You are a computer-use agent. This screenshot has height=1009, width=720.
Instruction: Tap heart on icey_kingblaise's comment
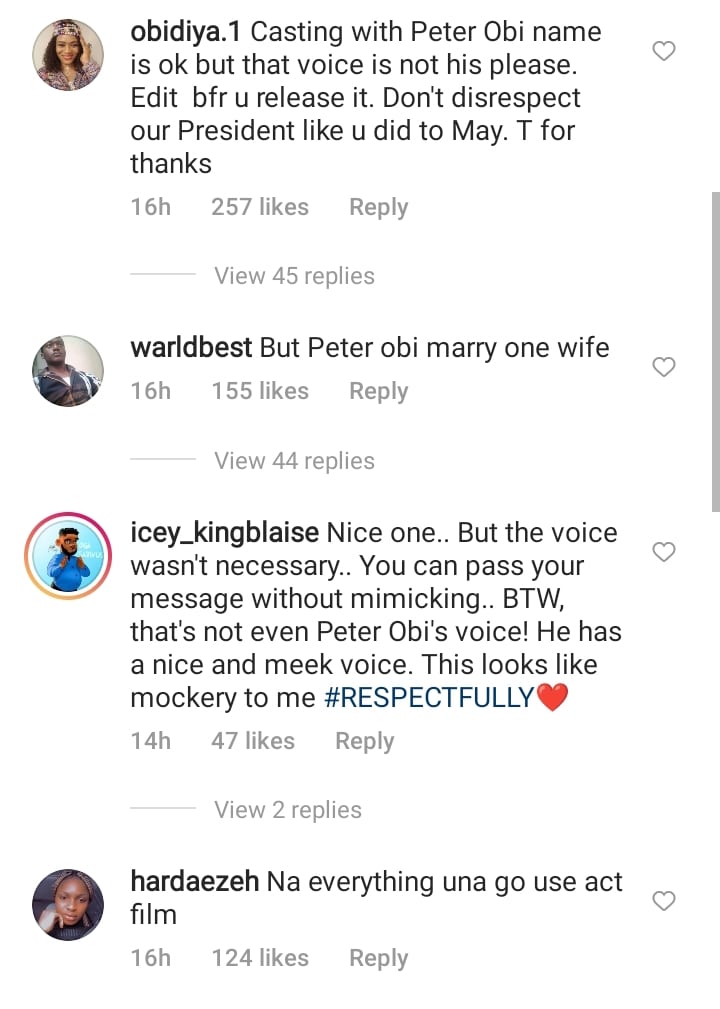664,552
